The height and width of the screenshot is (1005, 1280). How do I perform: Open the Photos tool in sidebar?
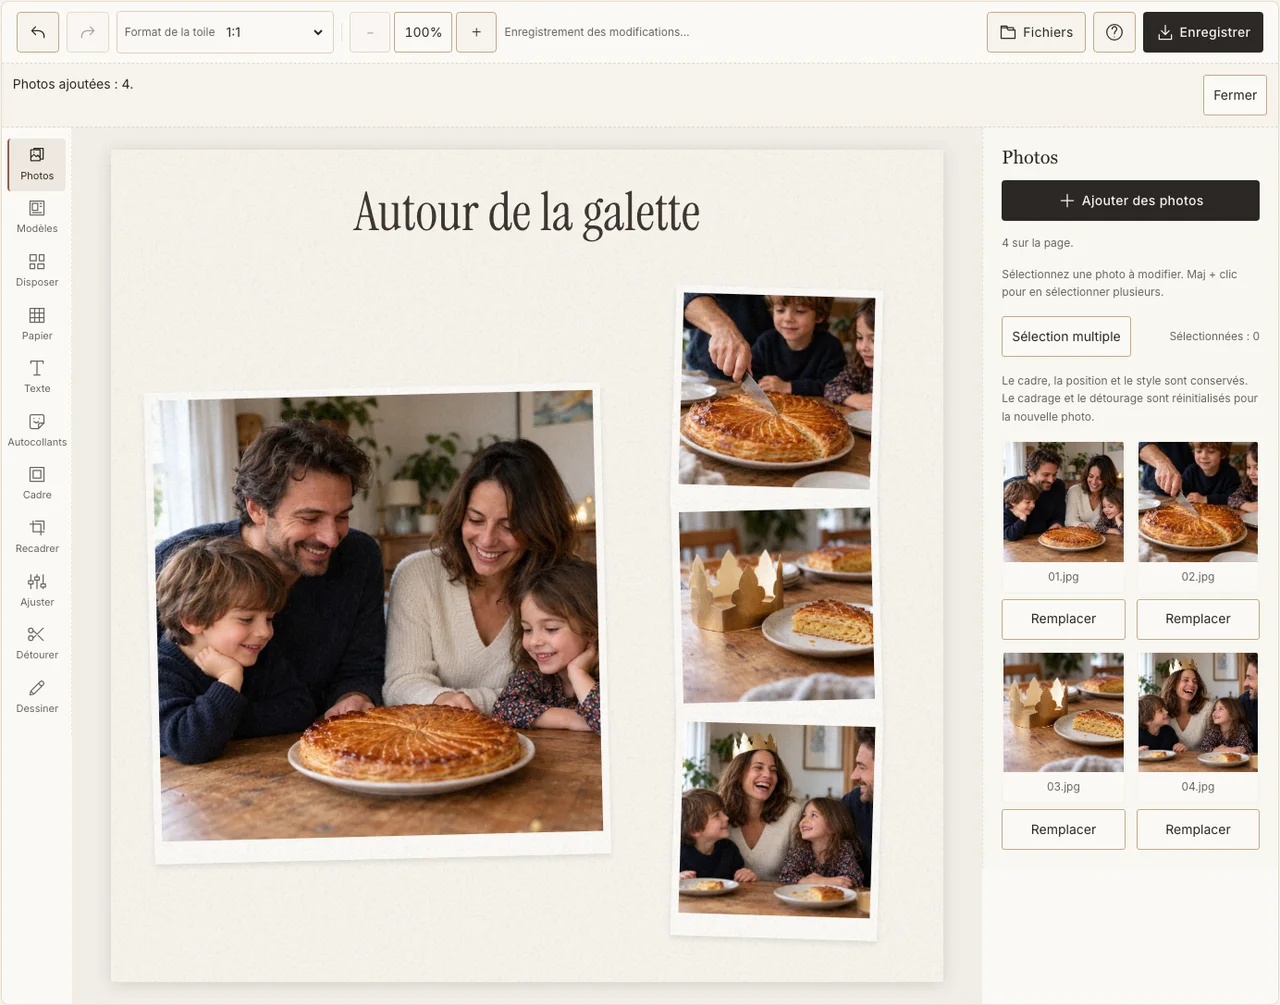[37, 164]
